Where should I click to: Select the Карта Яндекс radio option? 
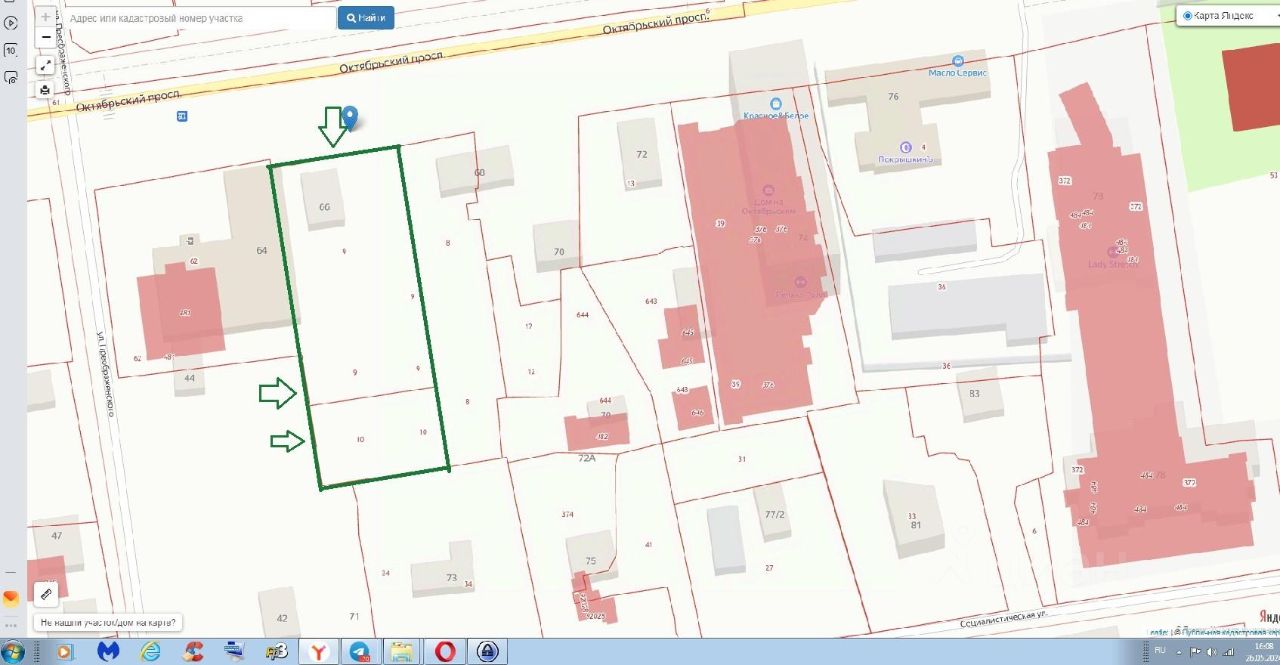[x=1188, y=16]
